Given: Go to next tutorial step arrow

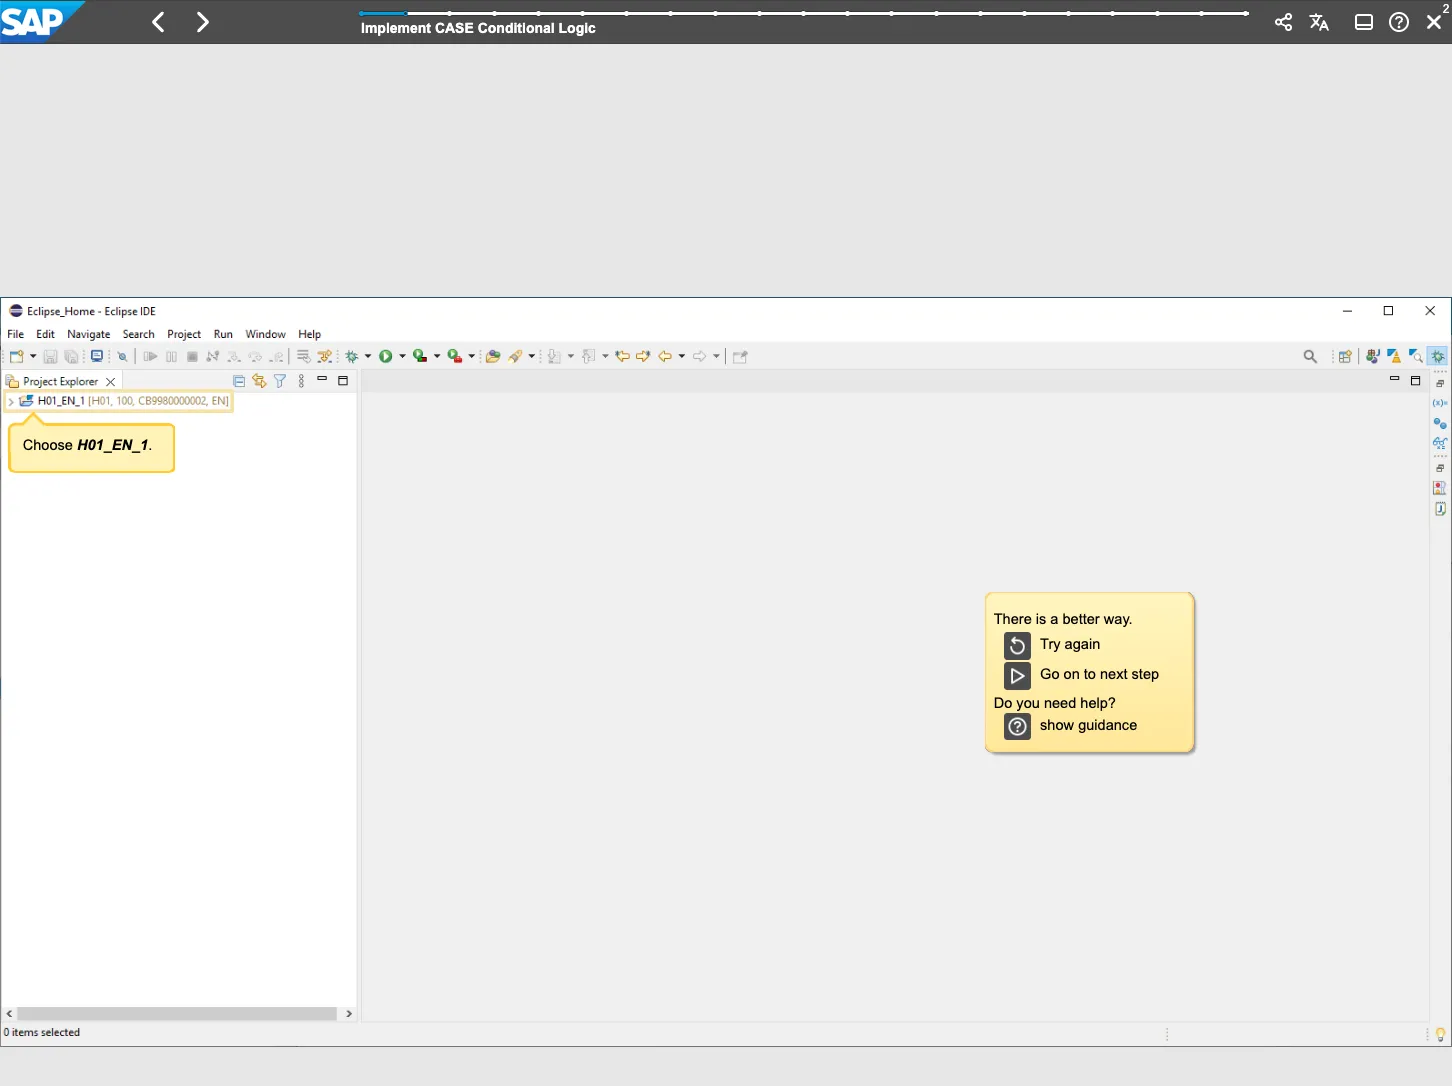Looking at the screenshot, I should click(x=203, y=22).
